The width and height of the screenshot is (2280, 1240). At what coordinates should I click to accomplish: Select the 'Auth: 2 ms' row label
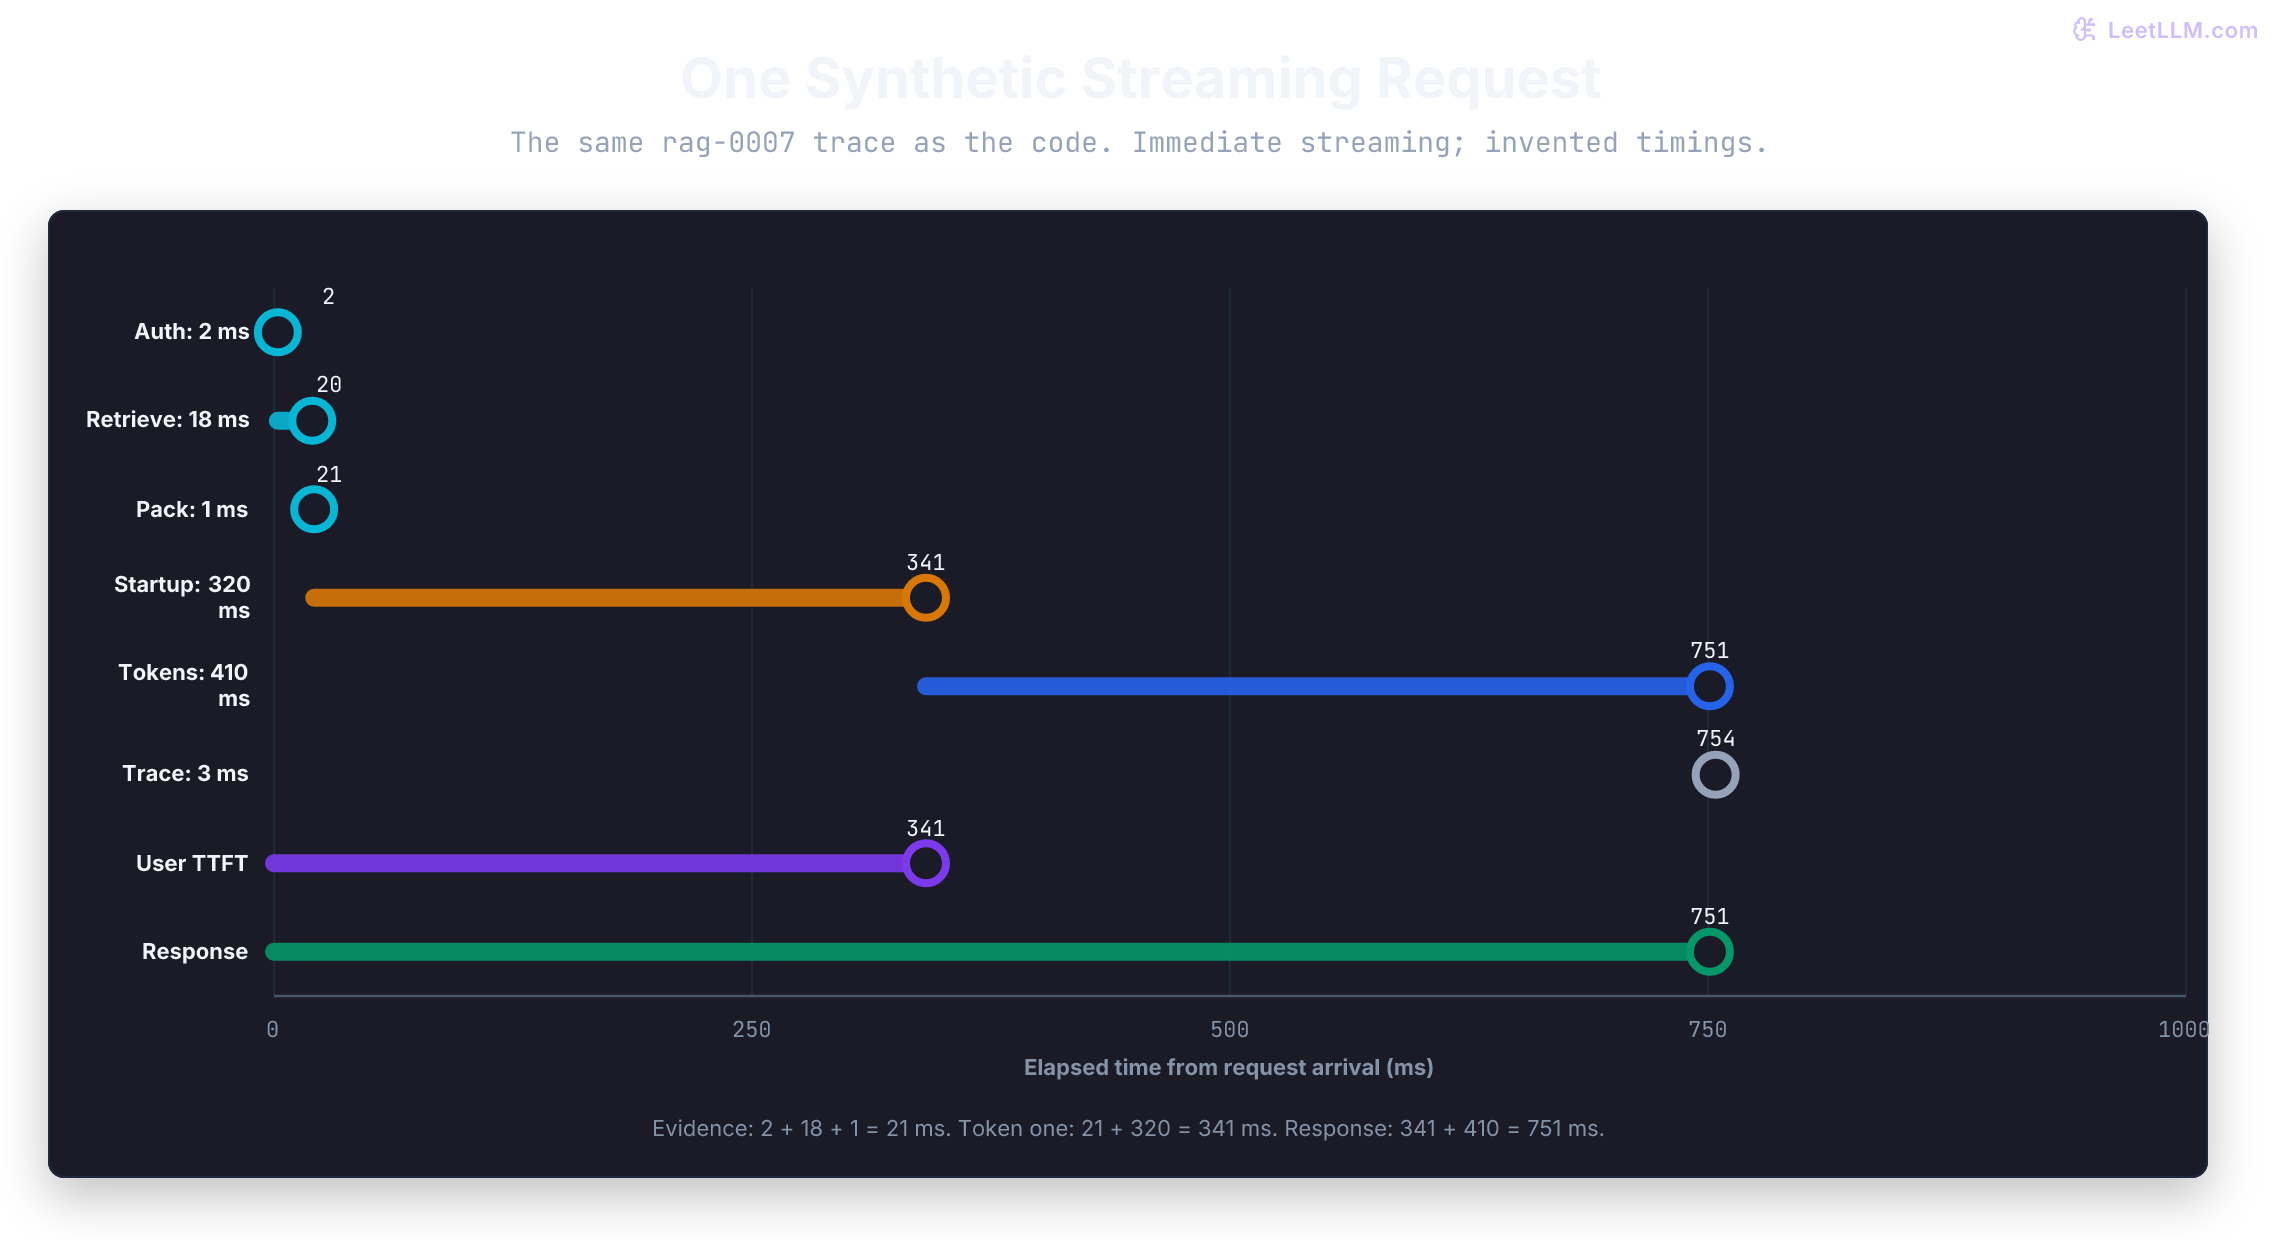[192, 331]
